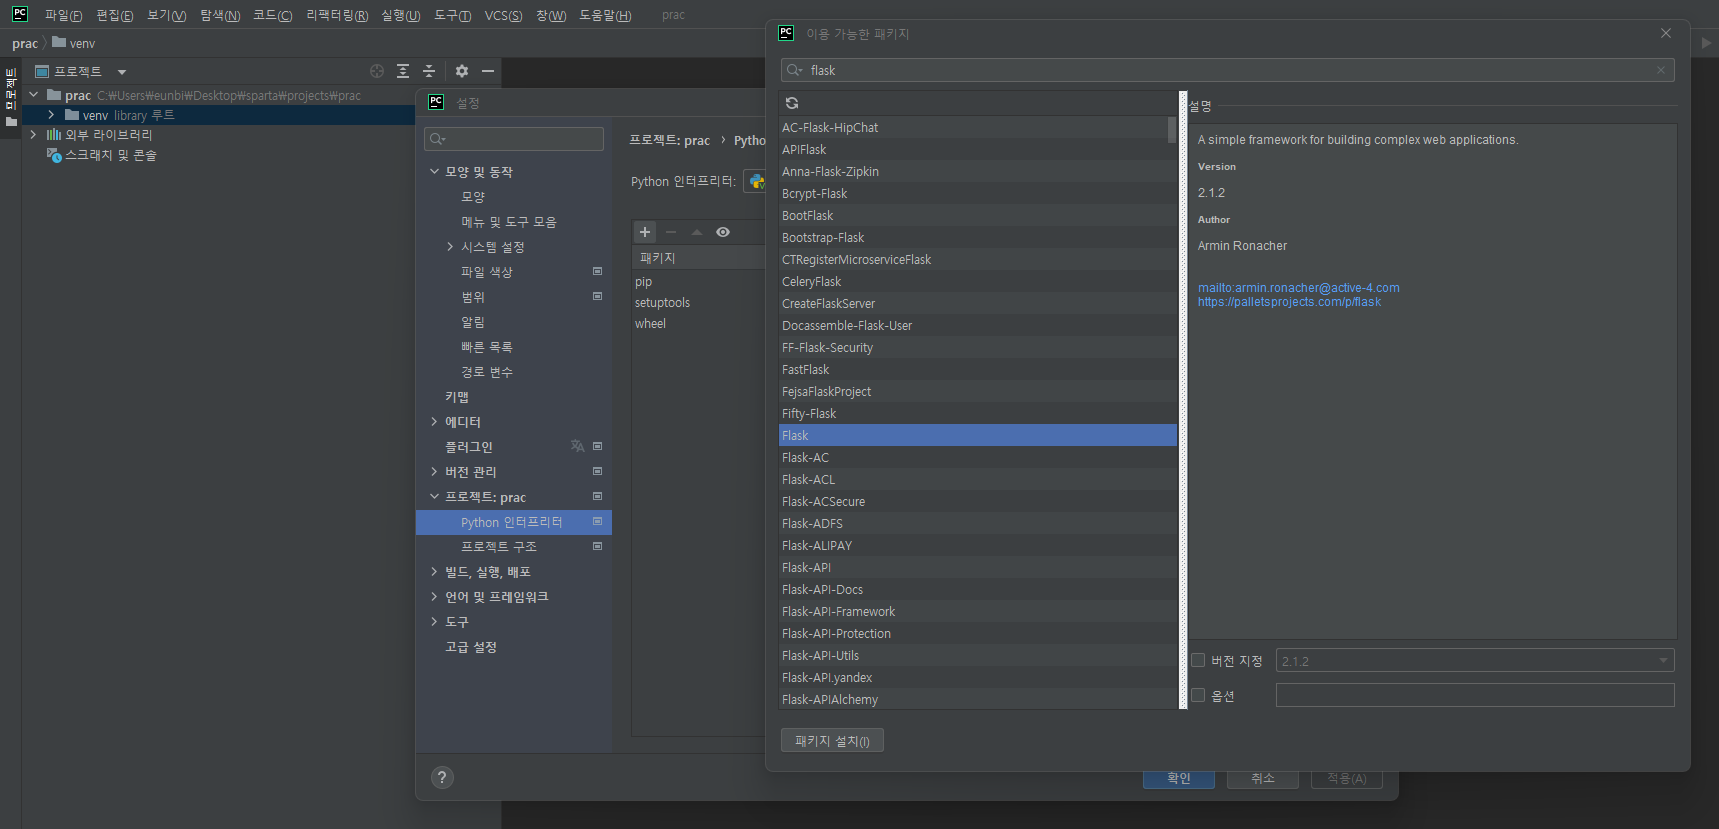Hide the project tool window
This screenshot has width=1719, height=829.
pyautogui.click(x=488, y=71)
